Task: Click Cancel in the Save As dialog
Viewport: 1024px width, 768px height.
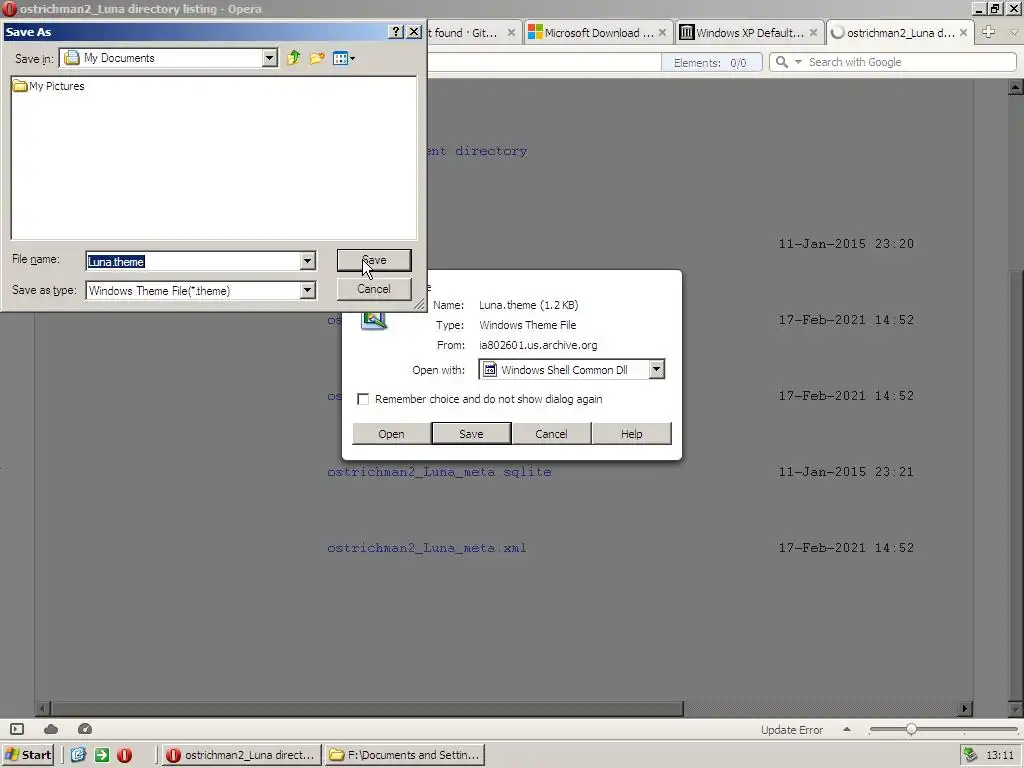Action: 374,289
